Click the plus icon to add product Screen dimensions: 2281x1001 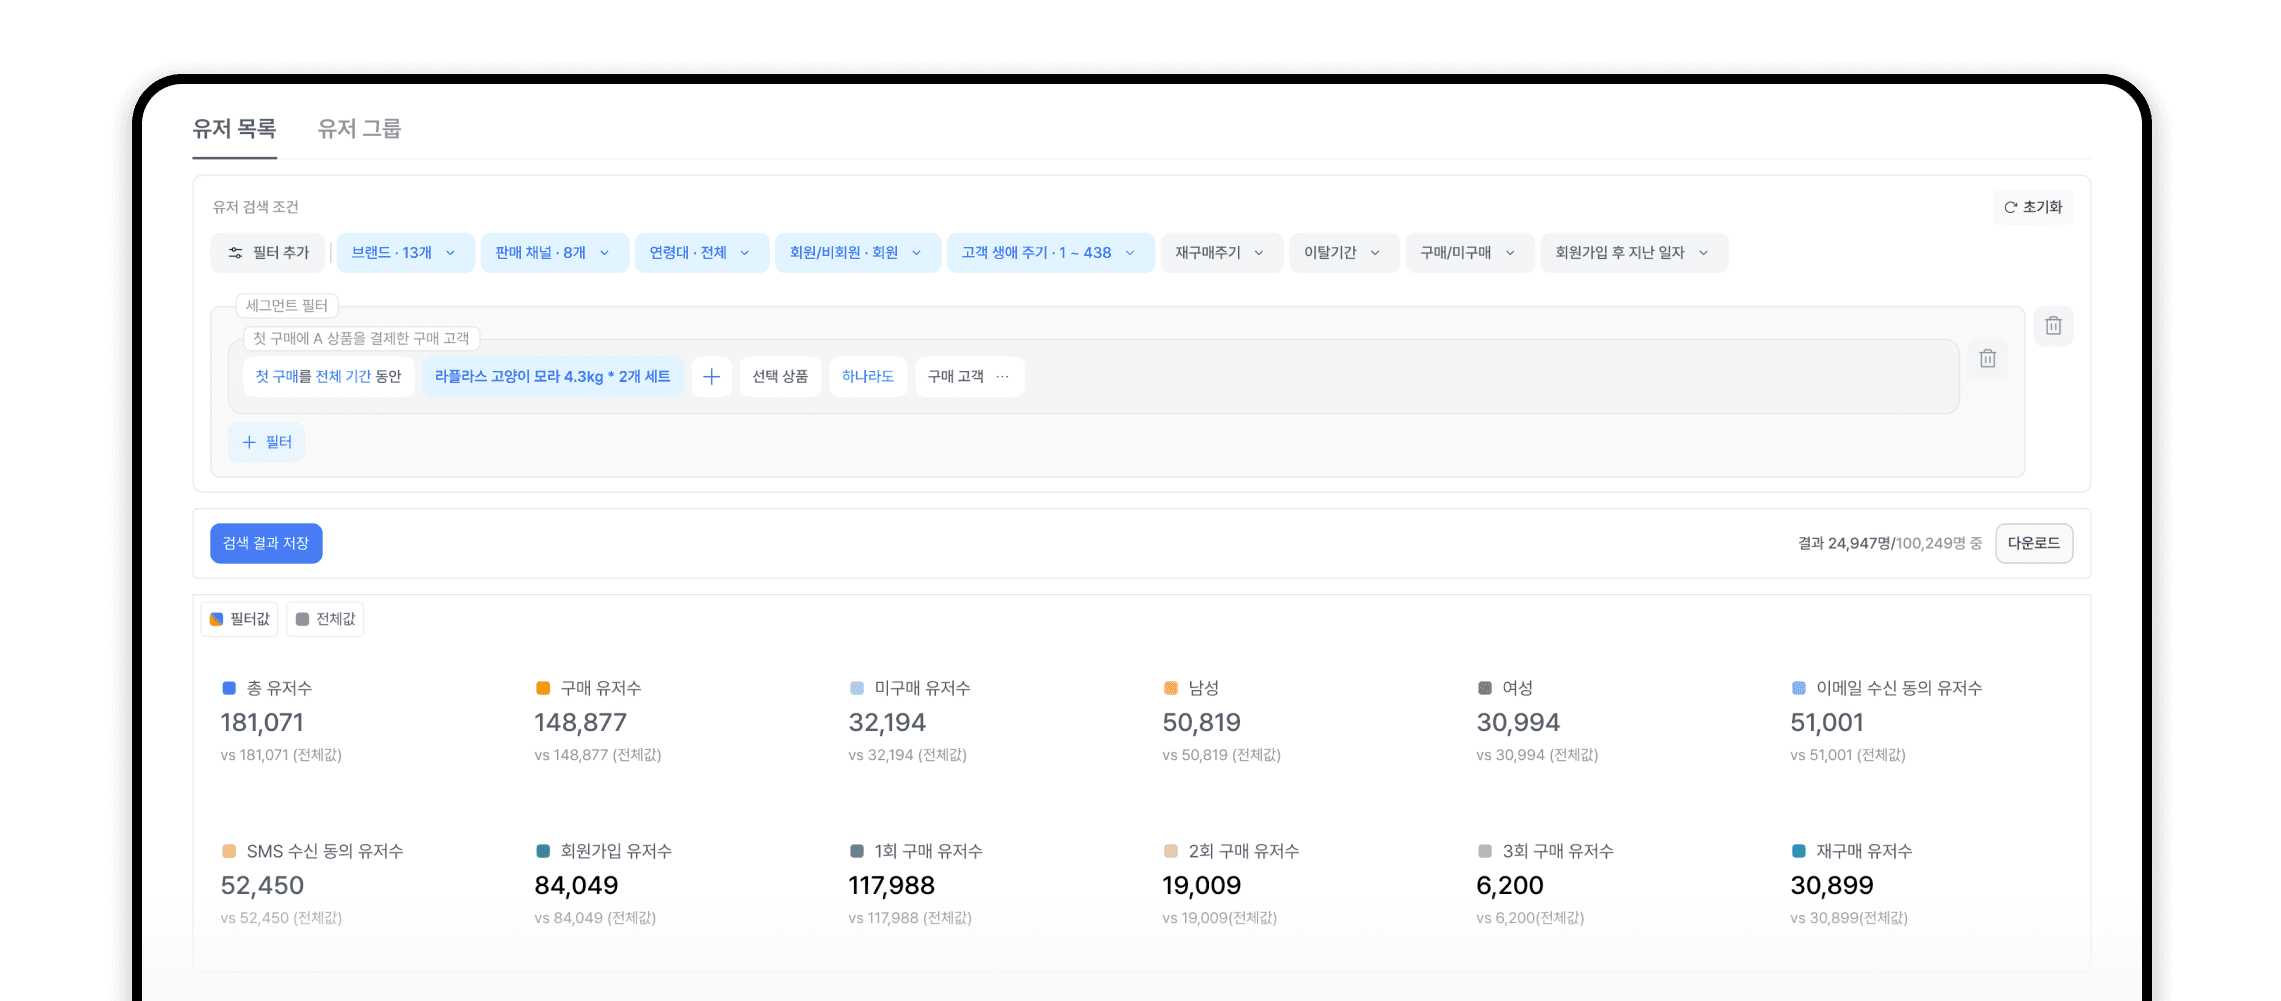click(712, 377)
